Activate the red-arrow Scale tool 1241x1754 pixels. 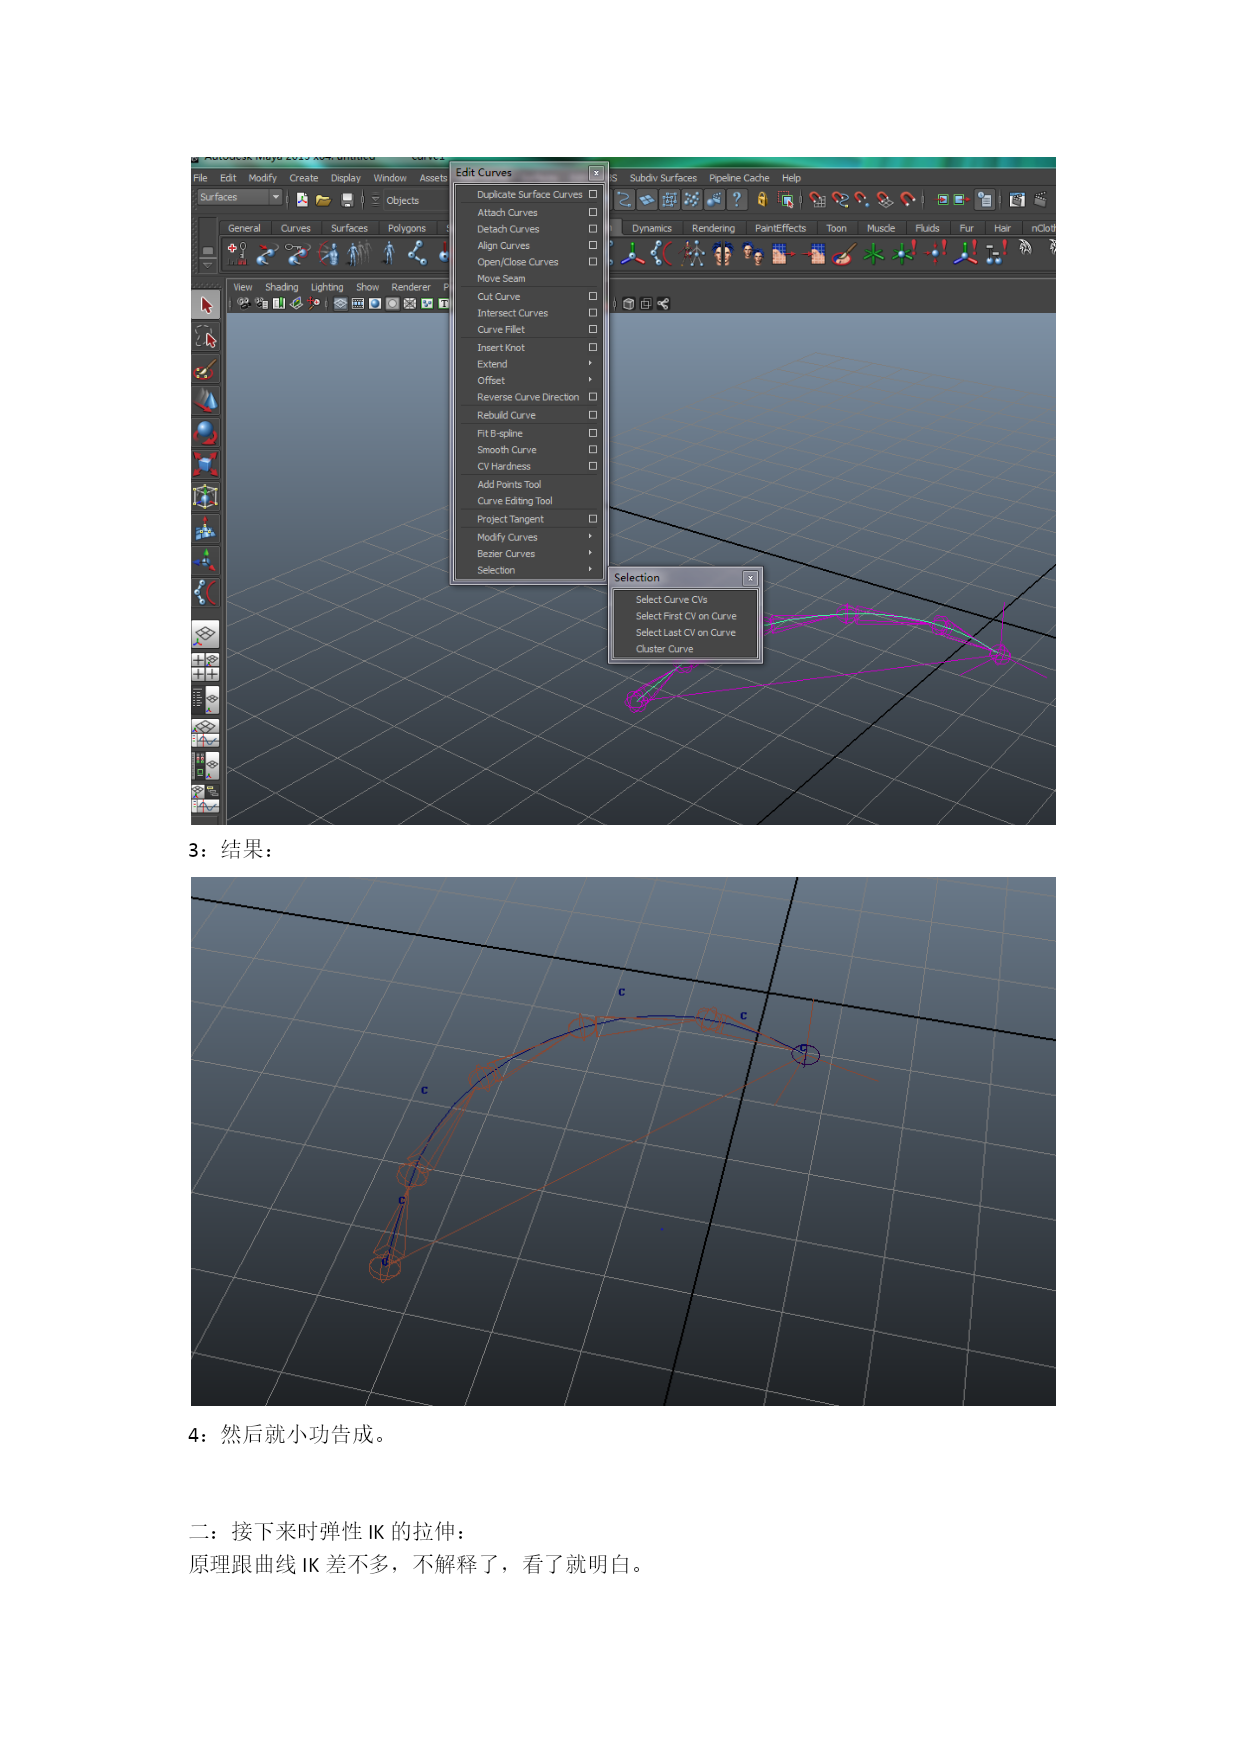[x=206, y=464]
